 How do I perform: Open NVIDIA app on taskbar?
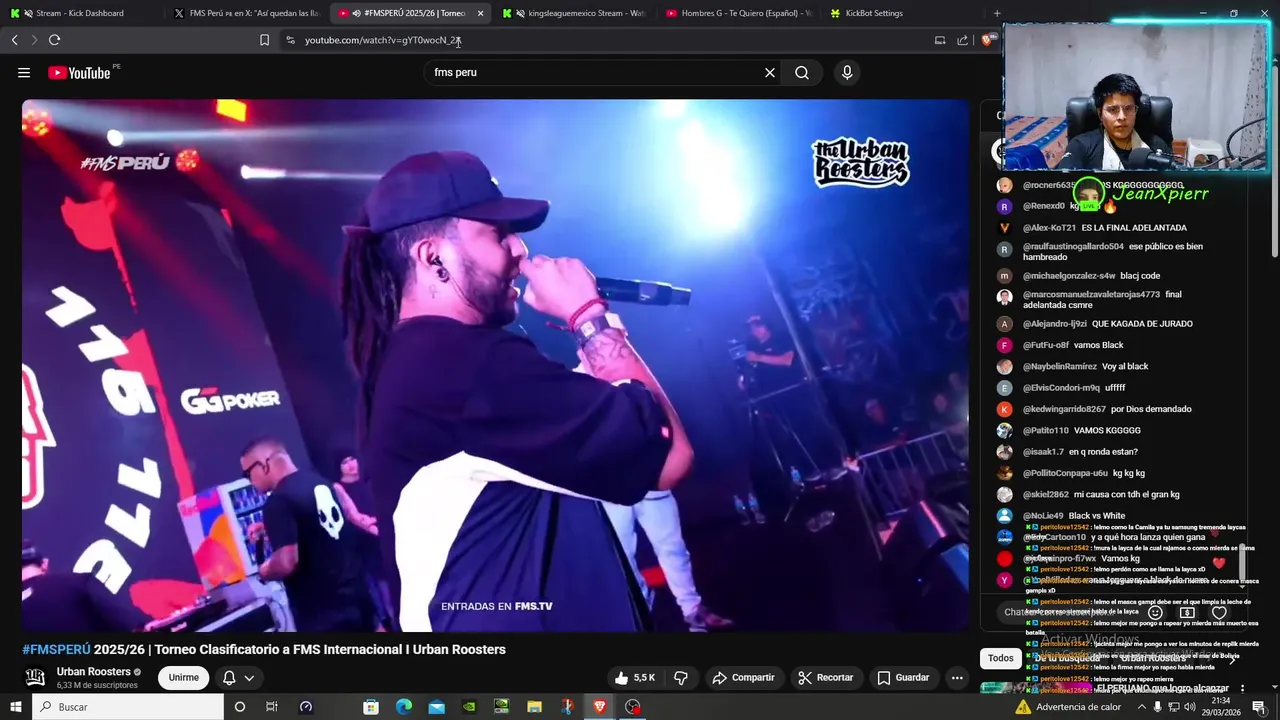coord(470,707)
